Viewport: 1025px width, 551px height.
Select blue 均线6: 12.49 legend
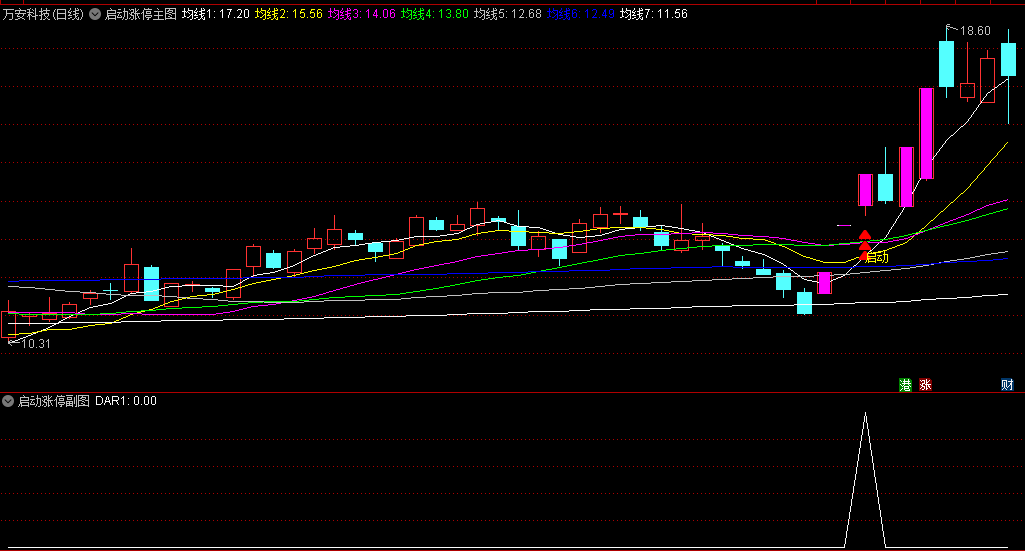click(x=580, y=14)
